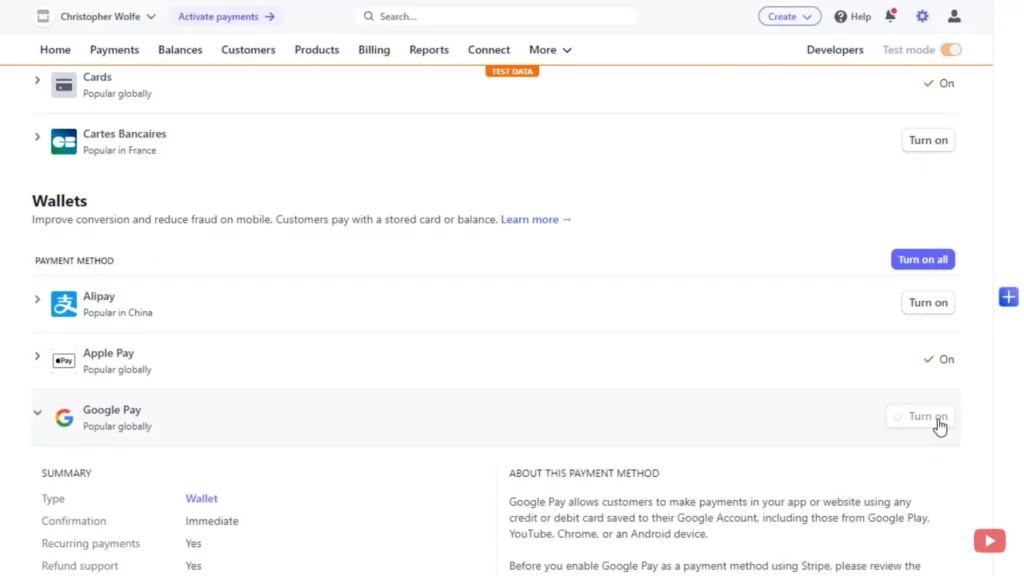Click the Cards payment method icon
1024x576 pixels.
(x=64, y=84)
